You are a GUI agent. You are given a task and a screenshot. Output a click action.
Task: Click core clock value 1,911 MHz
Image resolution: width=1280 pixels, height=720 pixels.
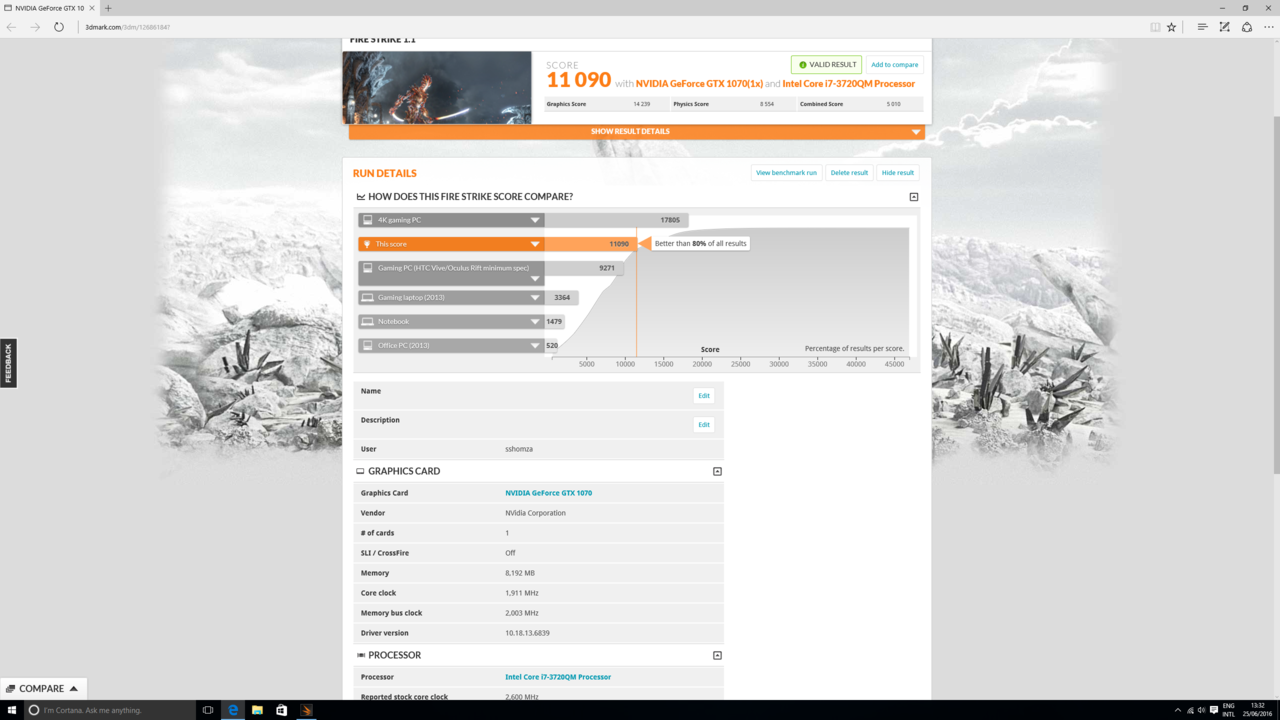click(522, 593)
